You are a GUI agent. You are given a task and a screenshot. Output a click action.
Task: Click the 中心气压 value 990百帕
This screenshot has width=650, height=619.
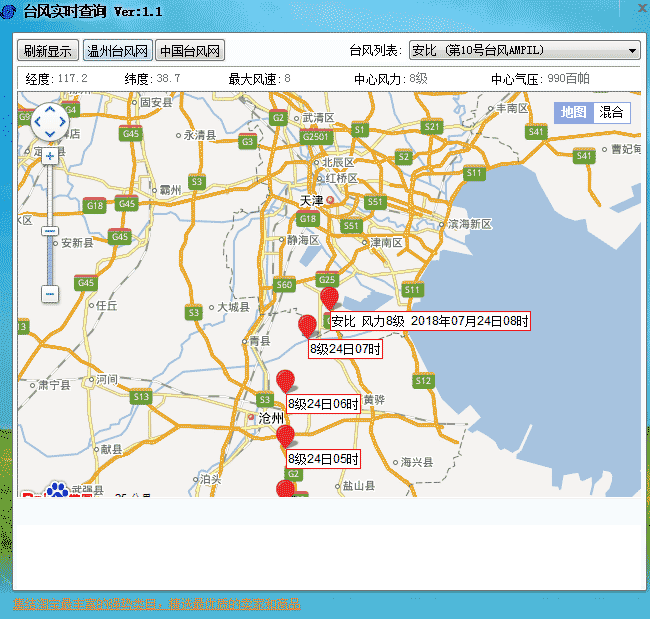click(x=568, y=78)
